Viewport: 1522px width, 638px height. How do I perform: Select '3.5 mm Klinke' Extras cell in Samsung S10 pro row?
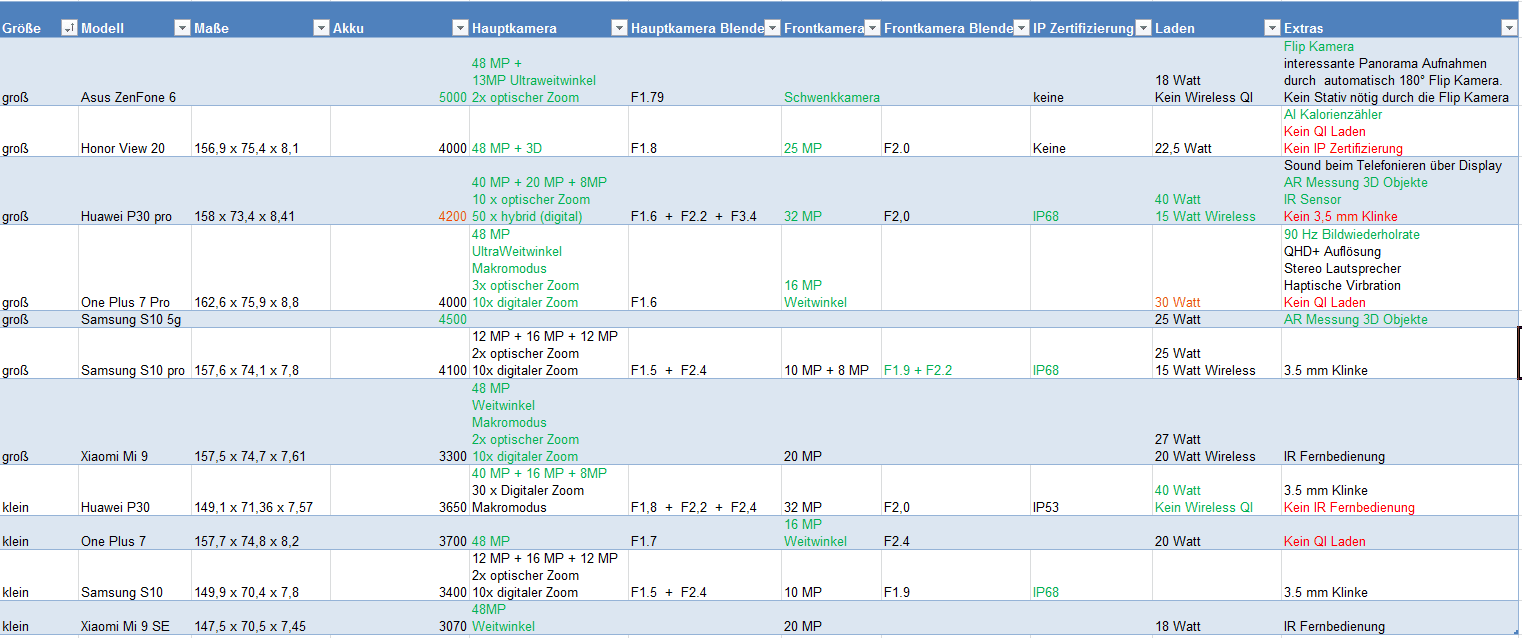[x=1400, y=353]
